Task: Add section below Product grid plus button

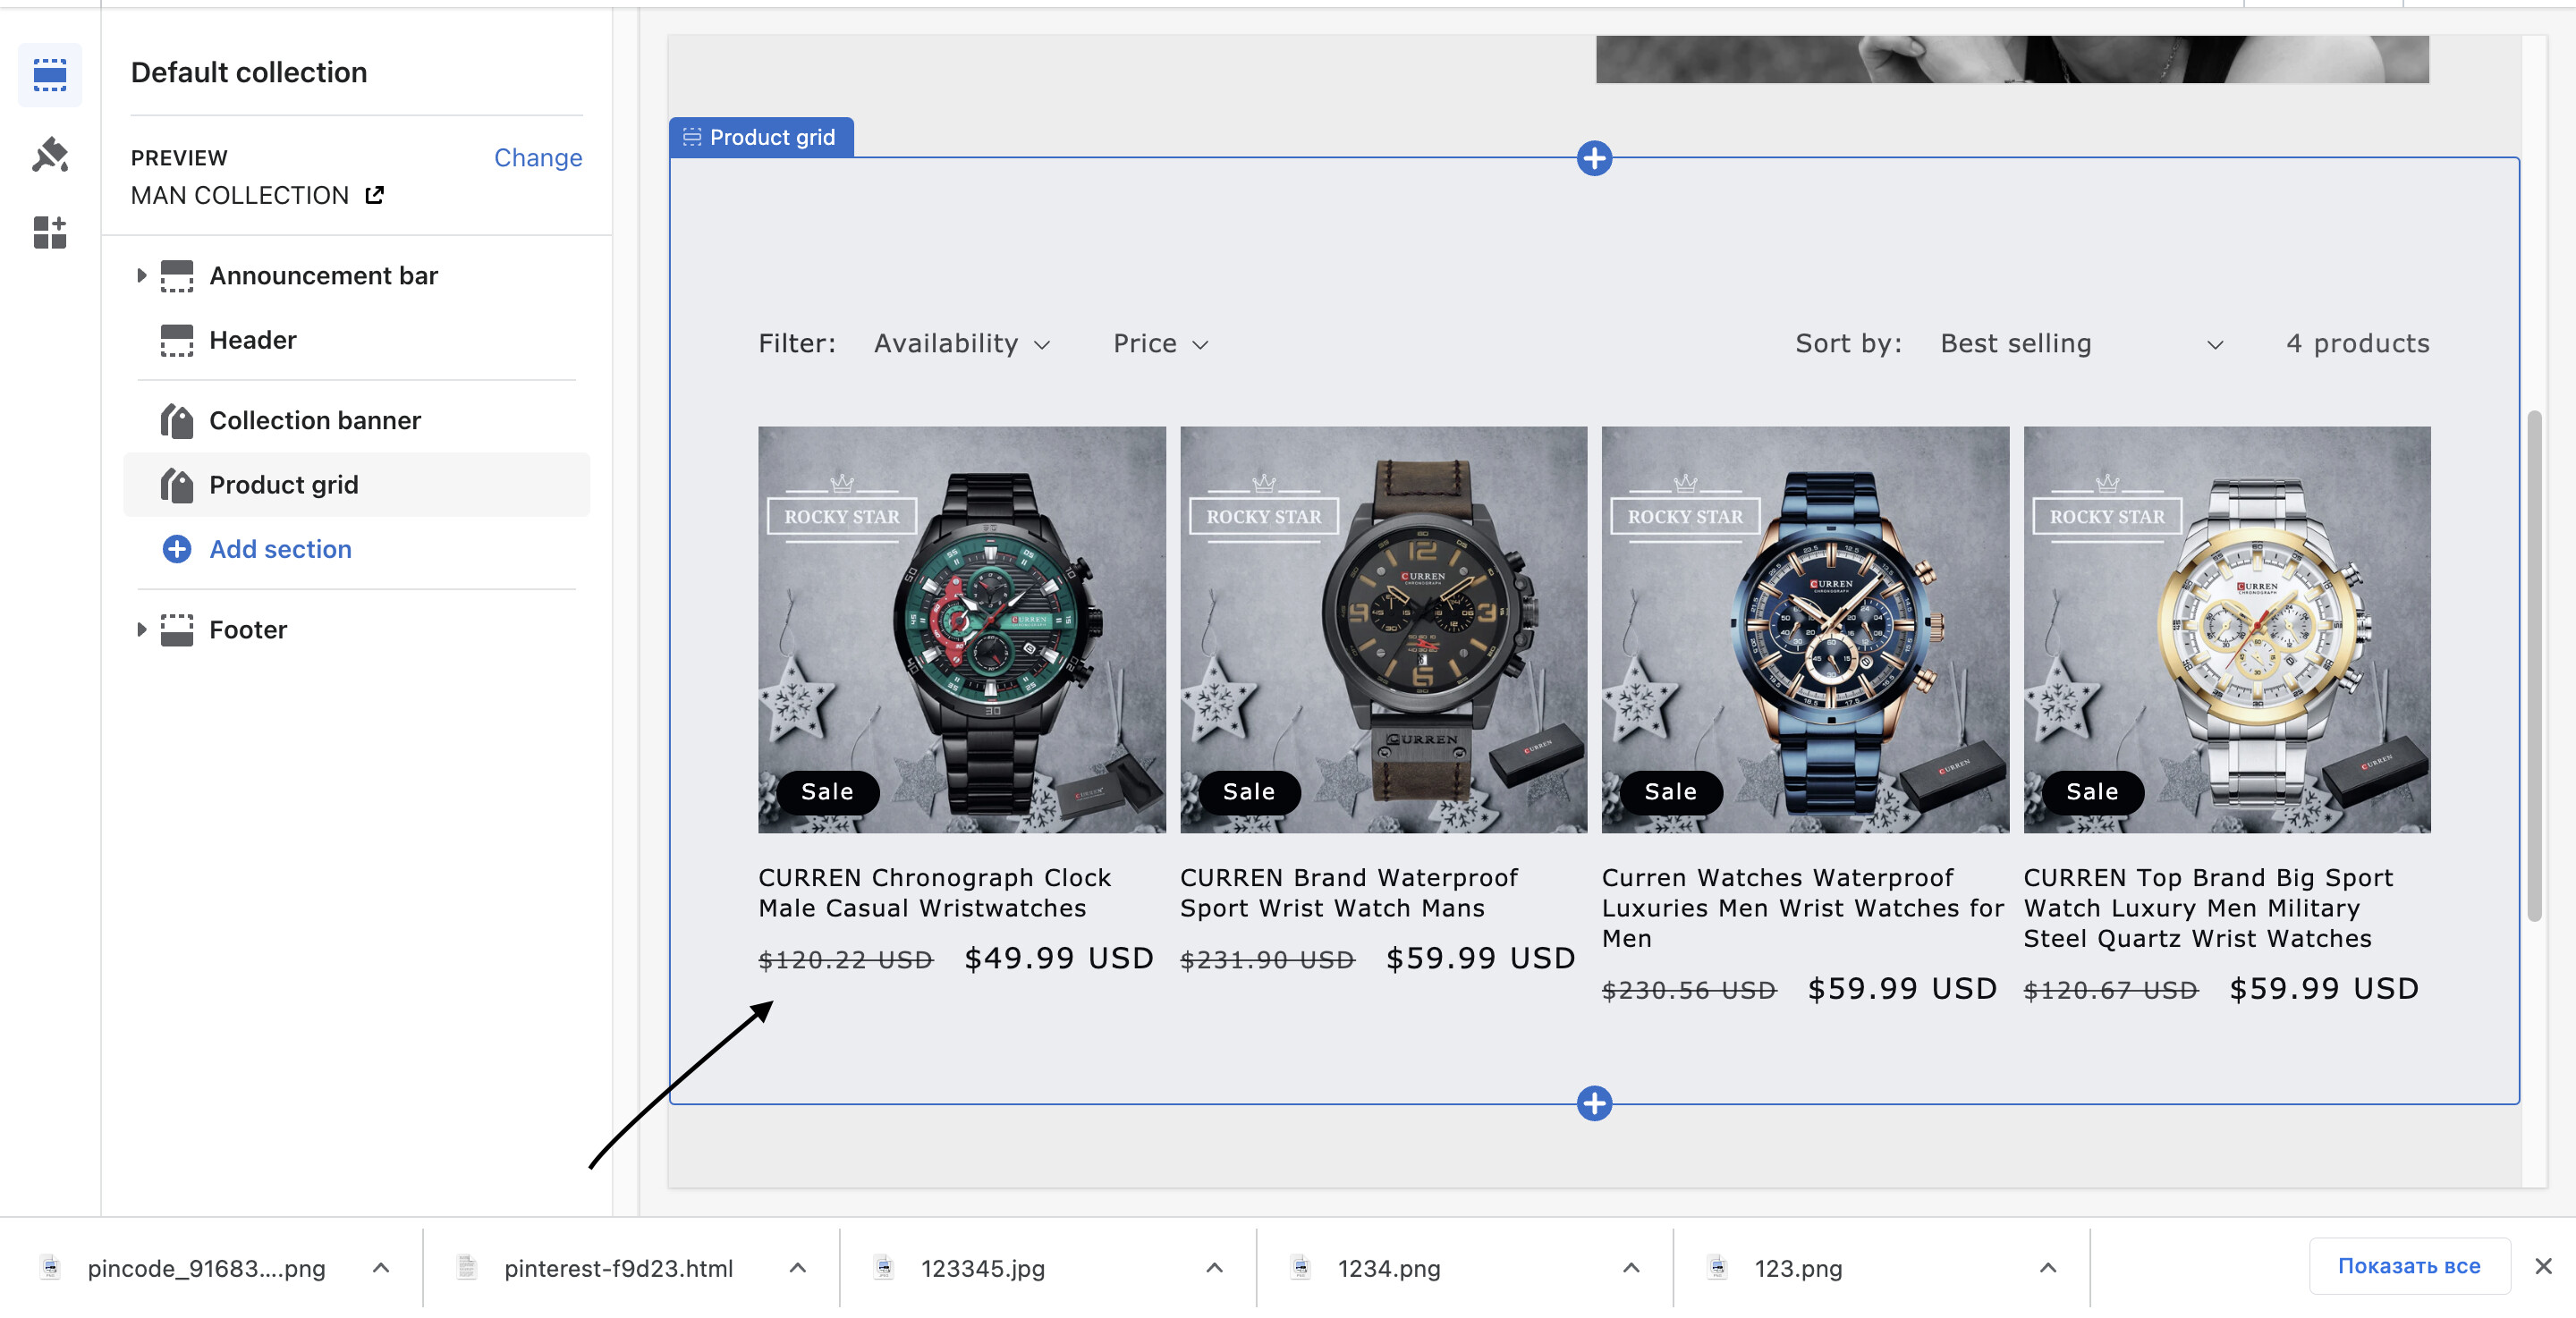Action: coord(1594,1103)
